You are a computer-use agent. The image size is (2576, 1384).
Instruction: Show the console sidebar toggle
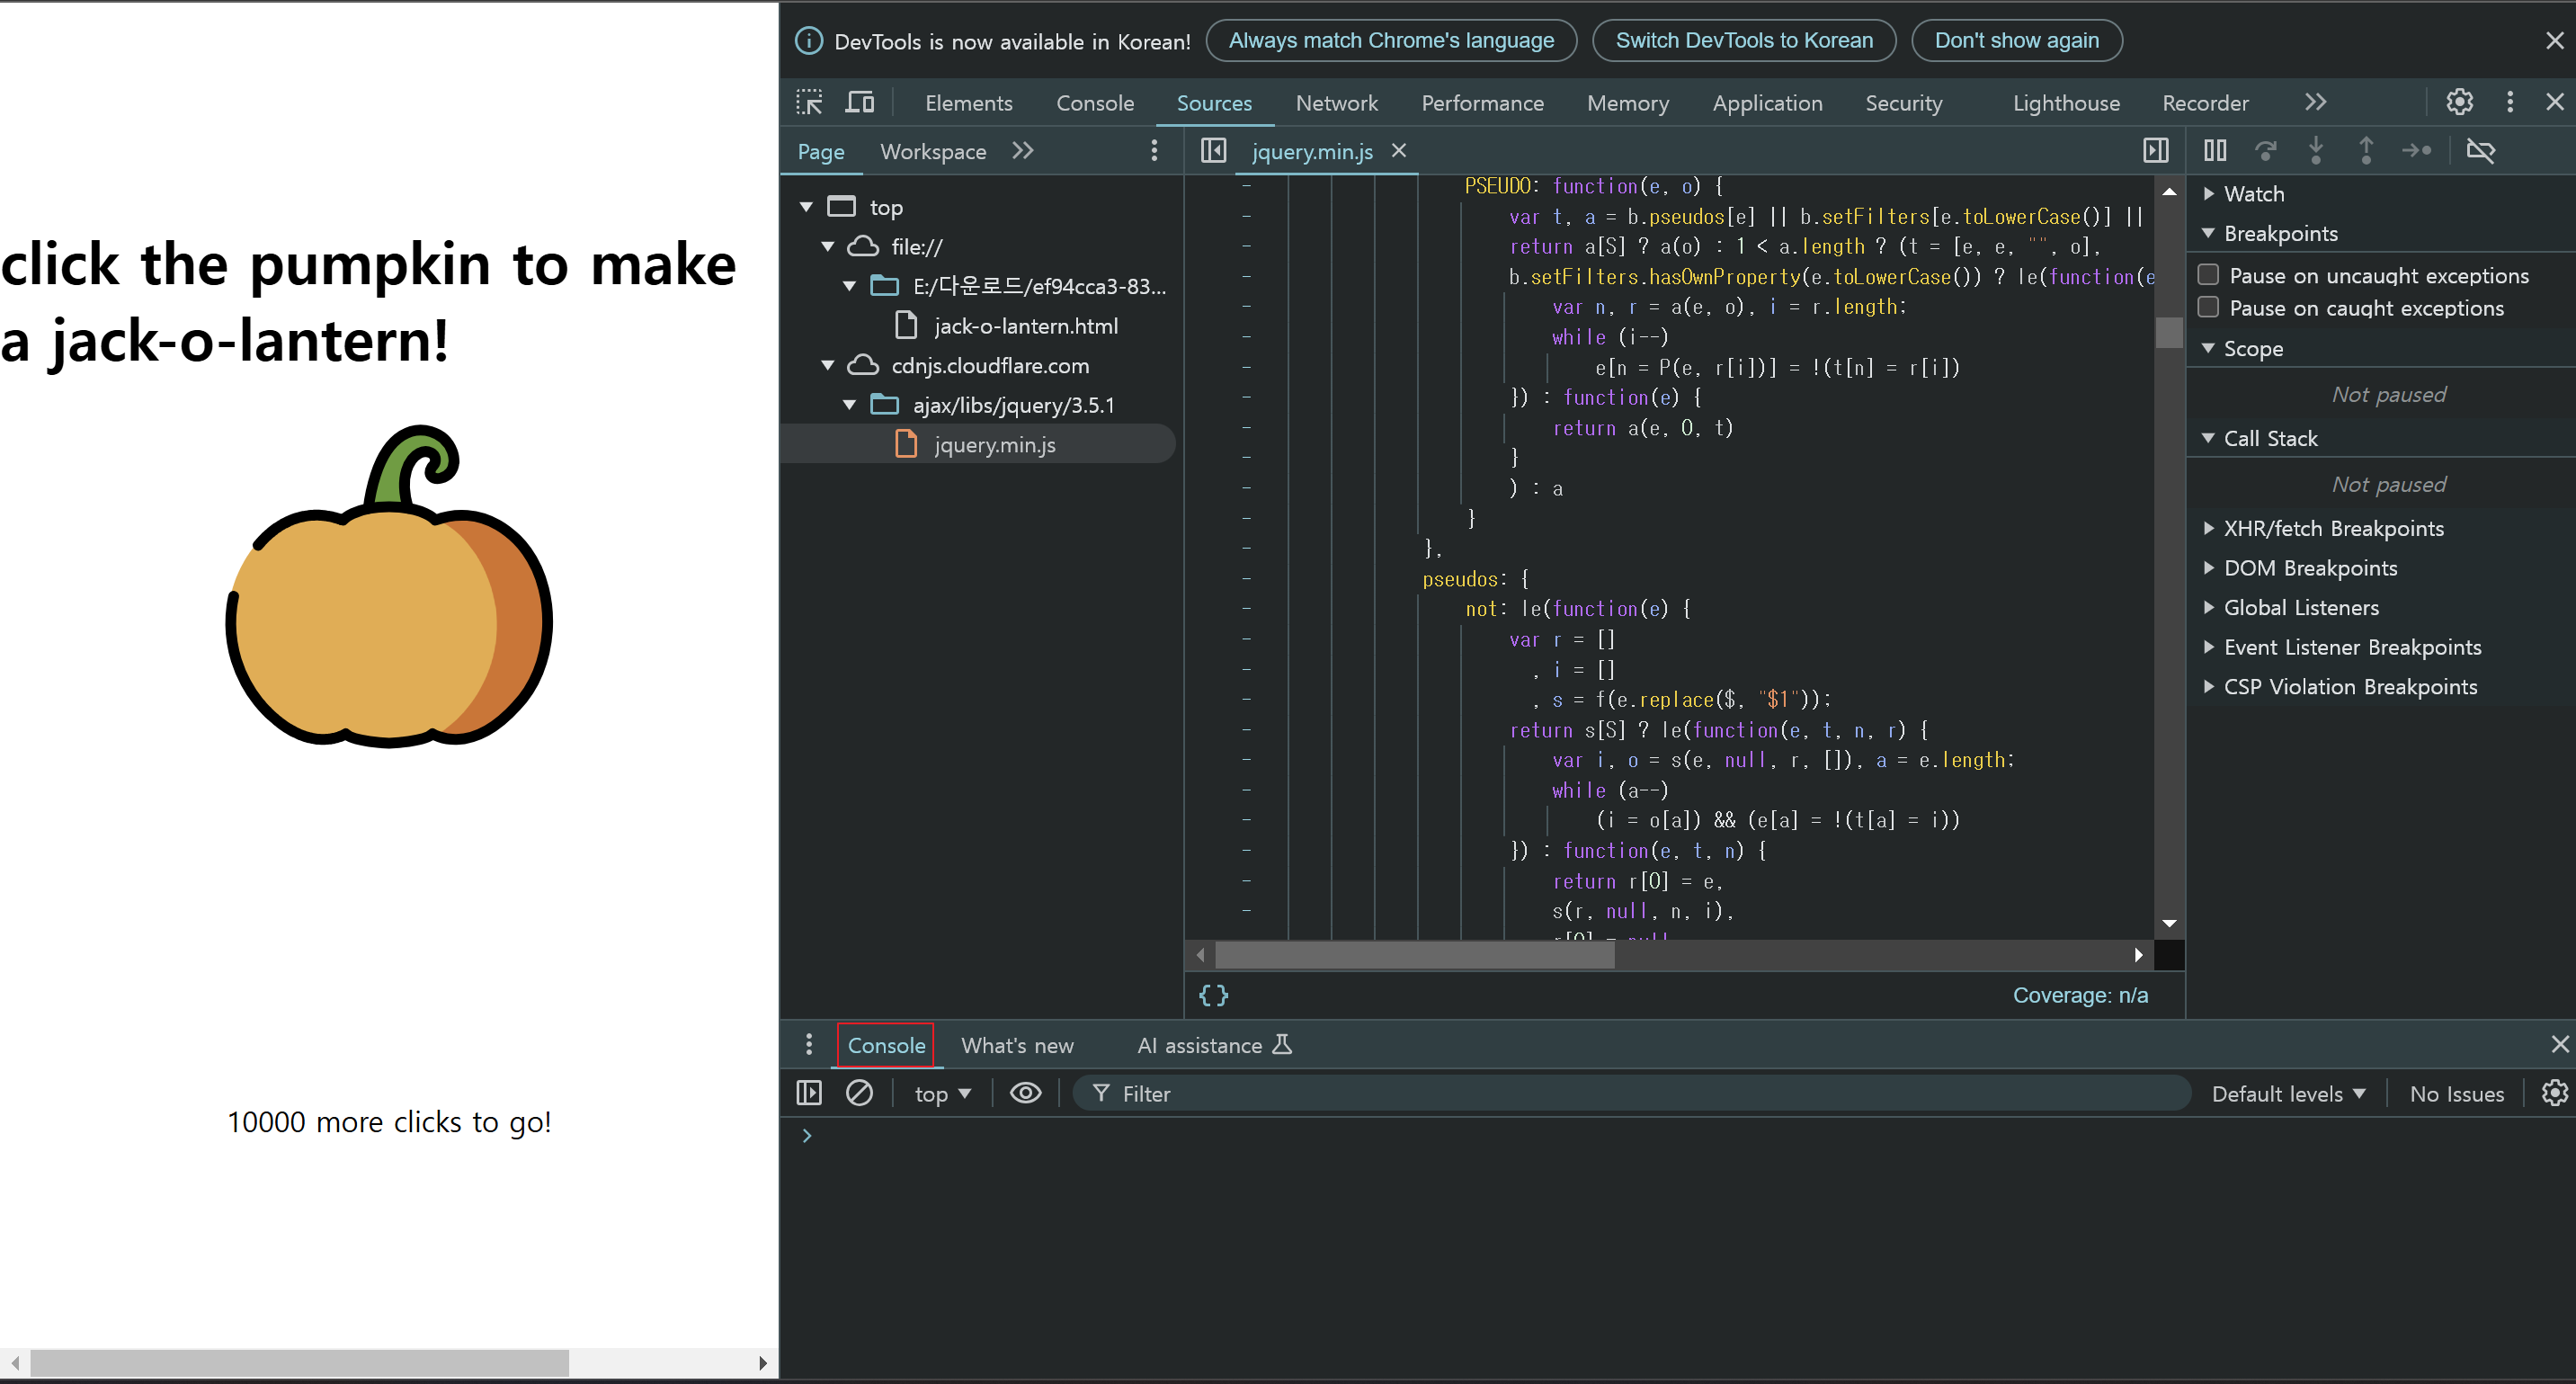809,1093
